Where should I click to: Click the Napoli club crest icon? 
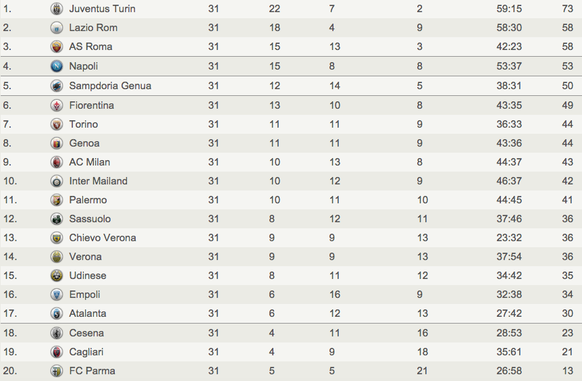coord(56,66)
